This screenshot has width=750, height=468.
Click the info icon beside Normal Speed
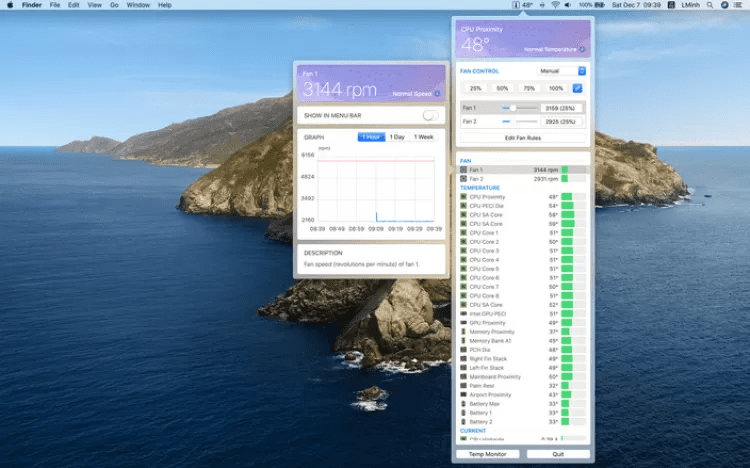tap(437, 94)
